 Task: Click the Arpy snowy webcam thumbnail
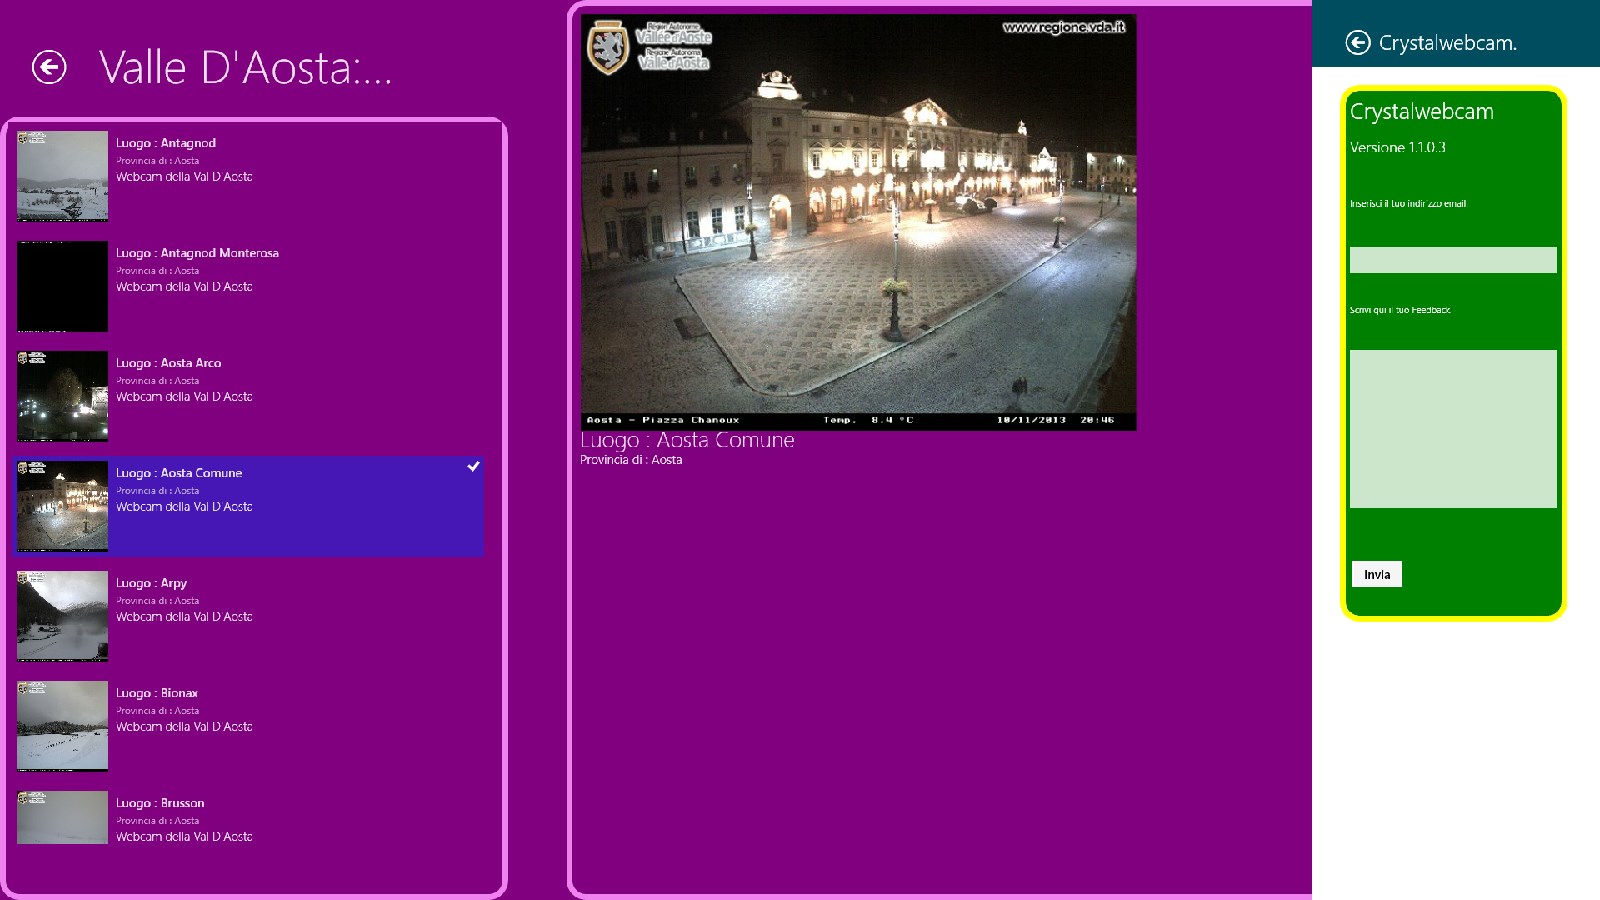pos(62,616)
